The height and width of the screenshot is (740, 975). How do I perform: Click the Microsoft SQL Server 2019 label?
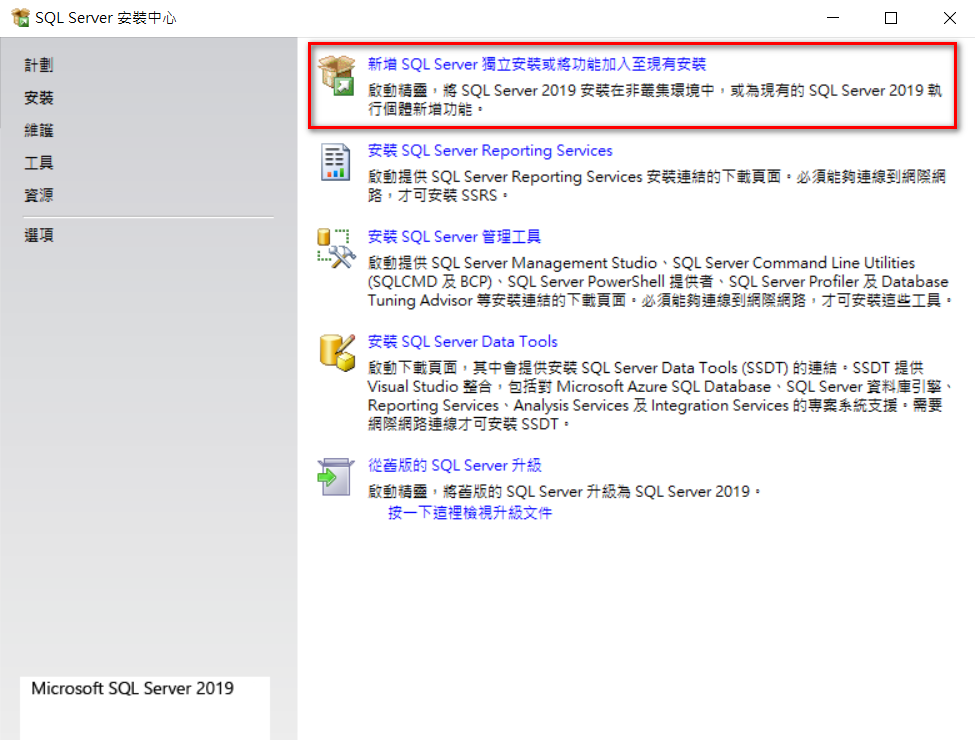pyautogui.click(x=132, y=688)
